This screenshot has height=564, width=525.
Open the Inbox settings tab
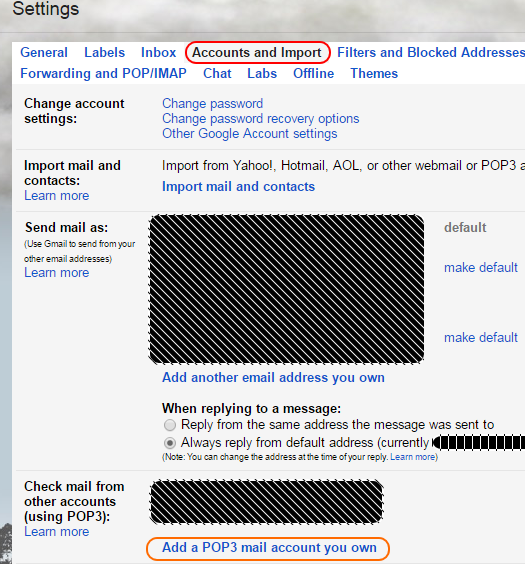159,53
